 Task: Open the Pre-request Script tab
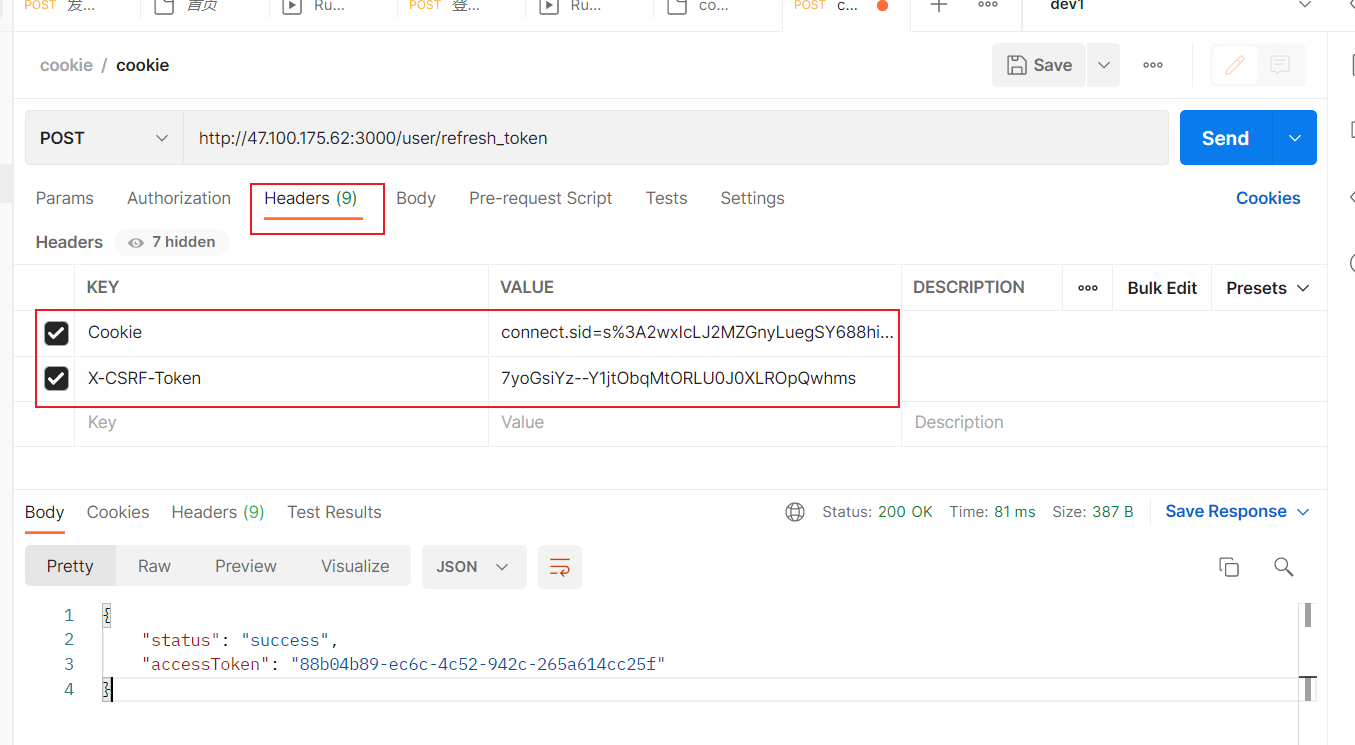pyautogui.click(x=541, y=198)
